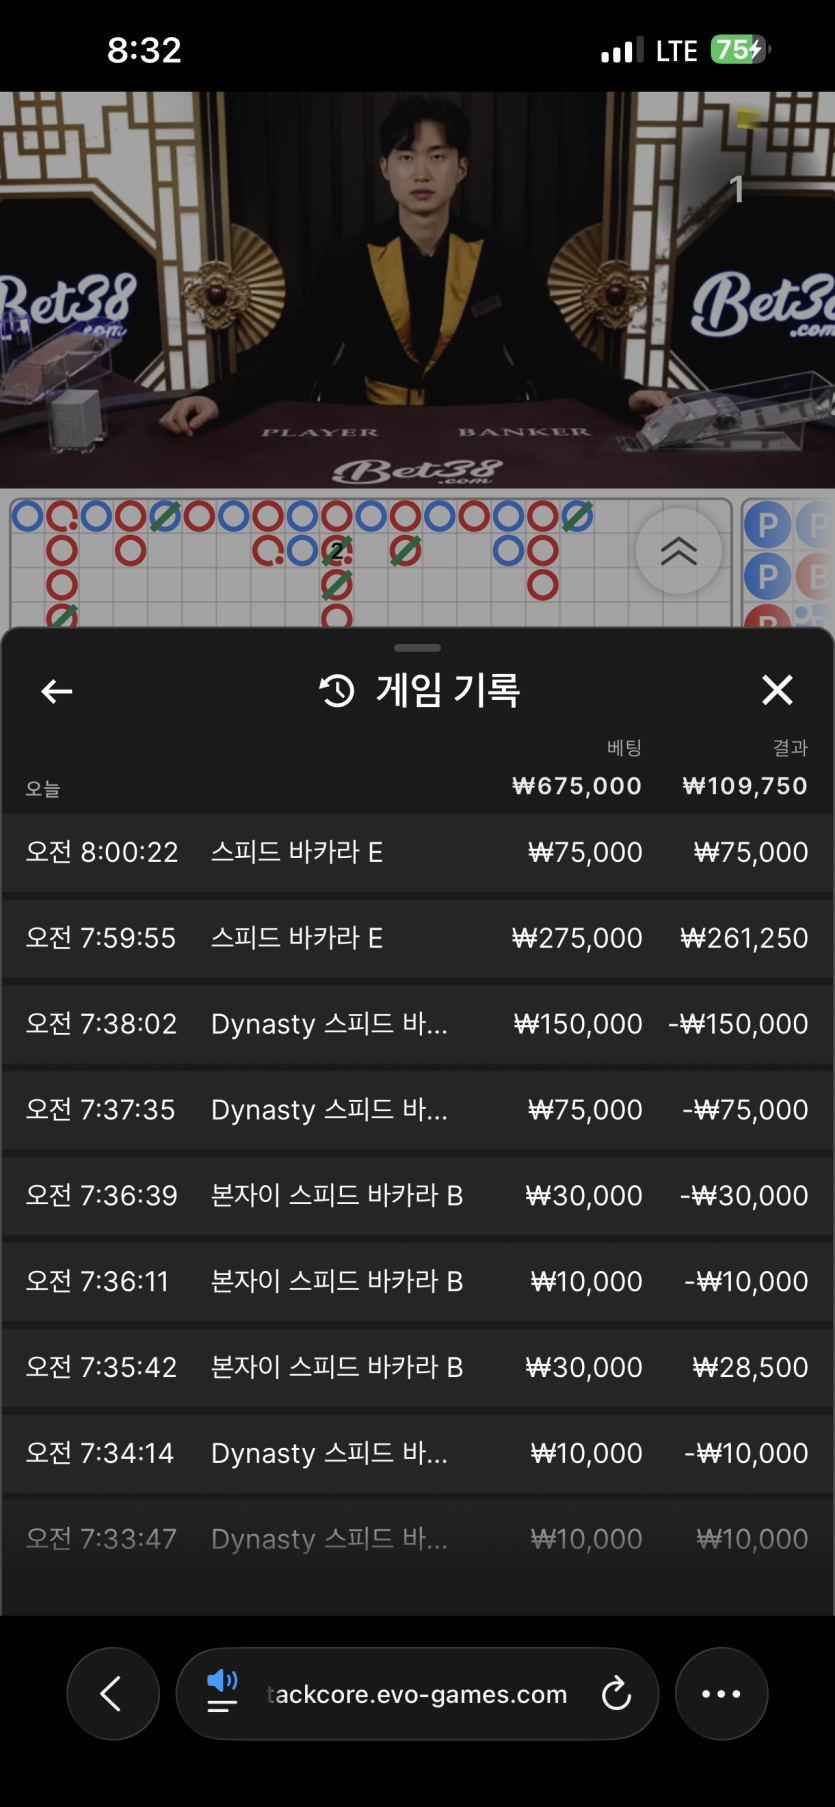The image size is (835, 1807).
Task: Tap total bet amount ₩675,000
Action: pos(577,786)
